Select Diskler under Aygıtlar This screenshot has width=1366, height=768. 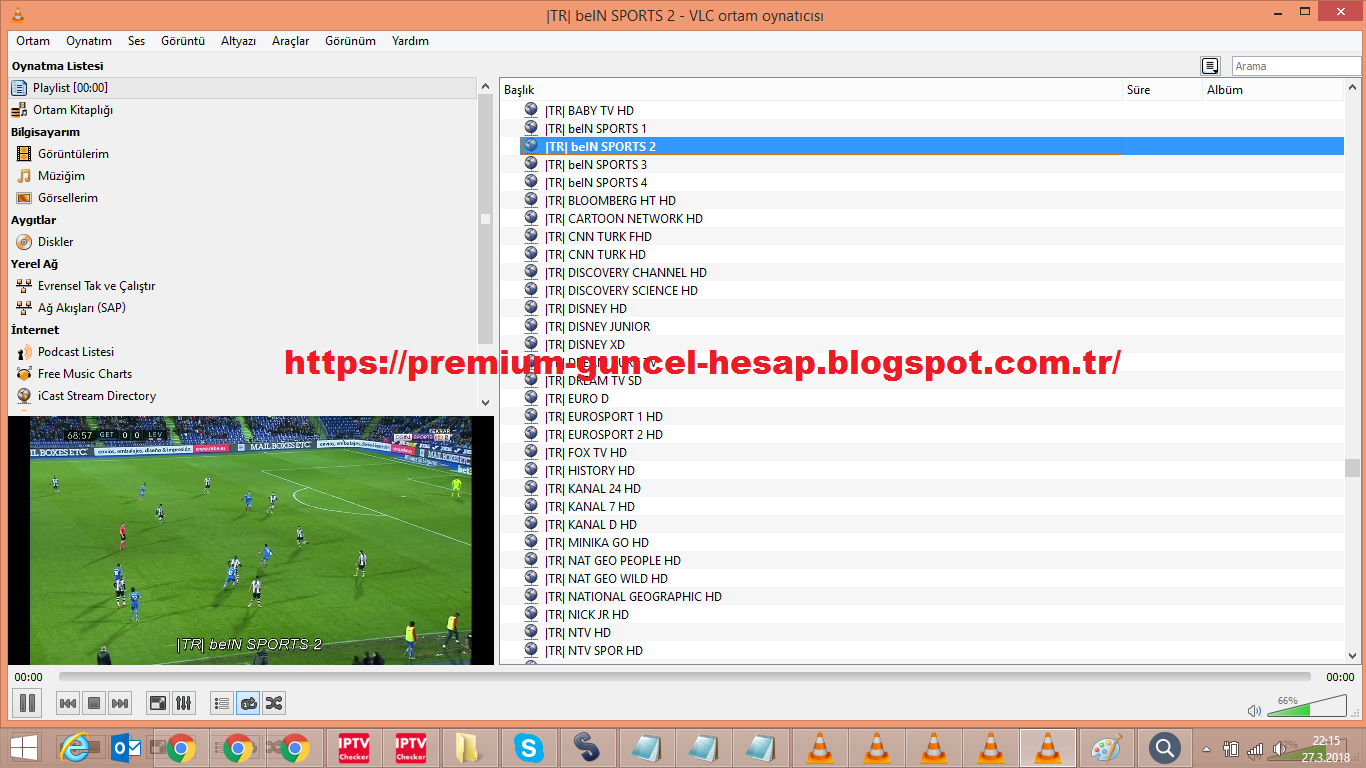243,242
